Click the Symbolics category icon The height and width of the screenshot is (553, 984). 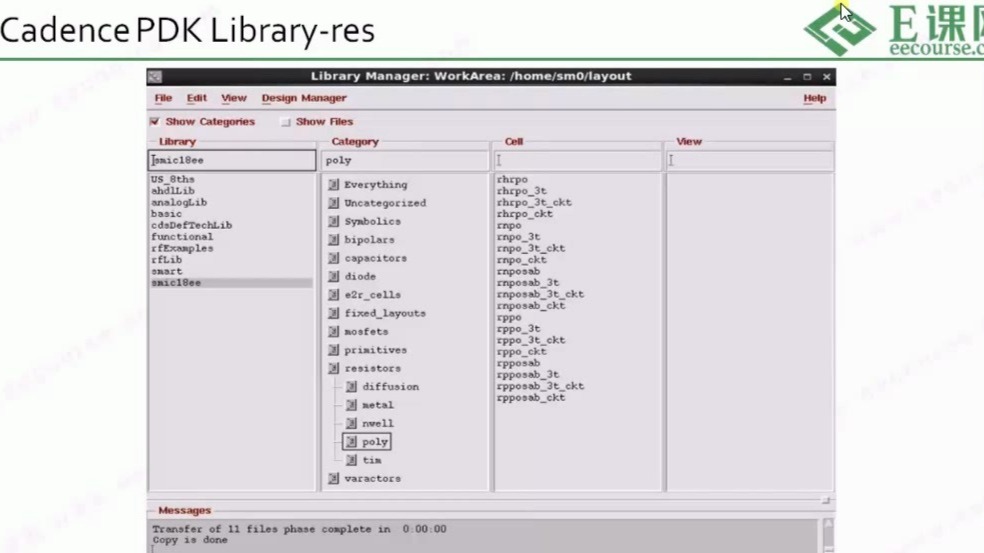click(334, 221)
